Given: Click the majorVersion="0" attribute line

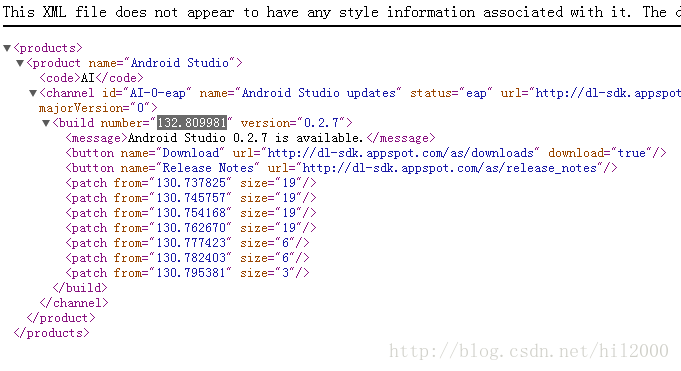Looking at the screenshot, I should (x=98, y=108).
